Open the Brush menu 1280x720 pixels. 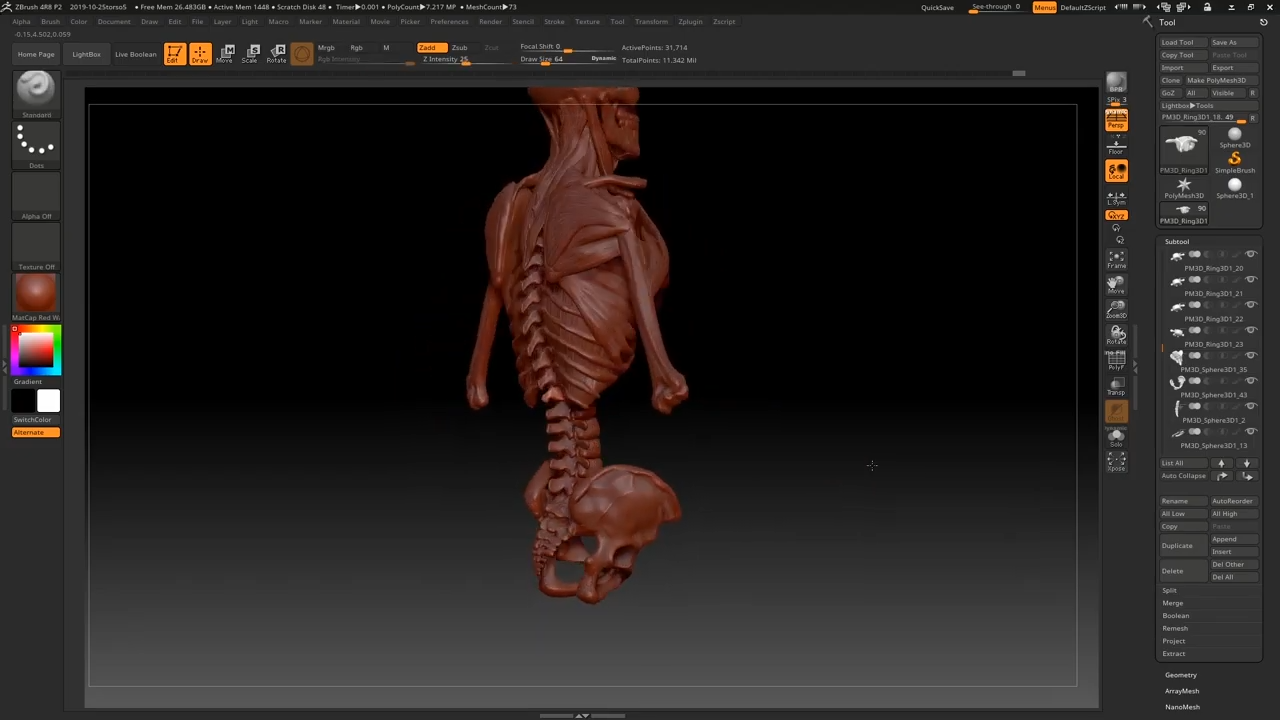pyautogui.click(x=50, y=21)
